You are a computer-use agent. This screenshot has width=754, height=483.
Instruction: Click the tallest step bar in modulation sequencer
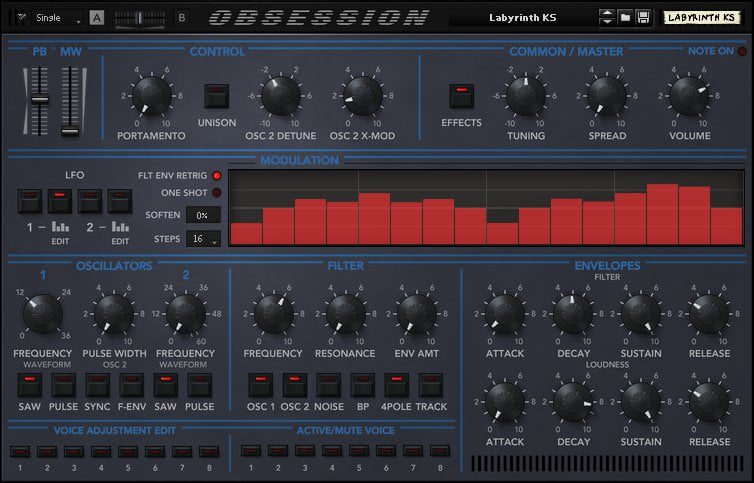click(662, 215)
